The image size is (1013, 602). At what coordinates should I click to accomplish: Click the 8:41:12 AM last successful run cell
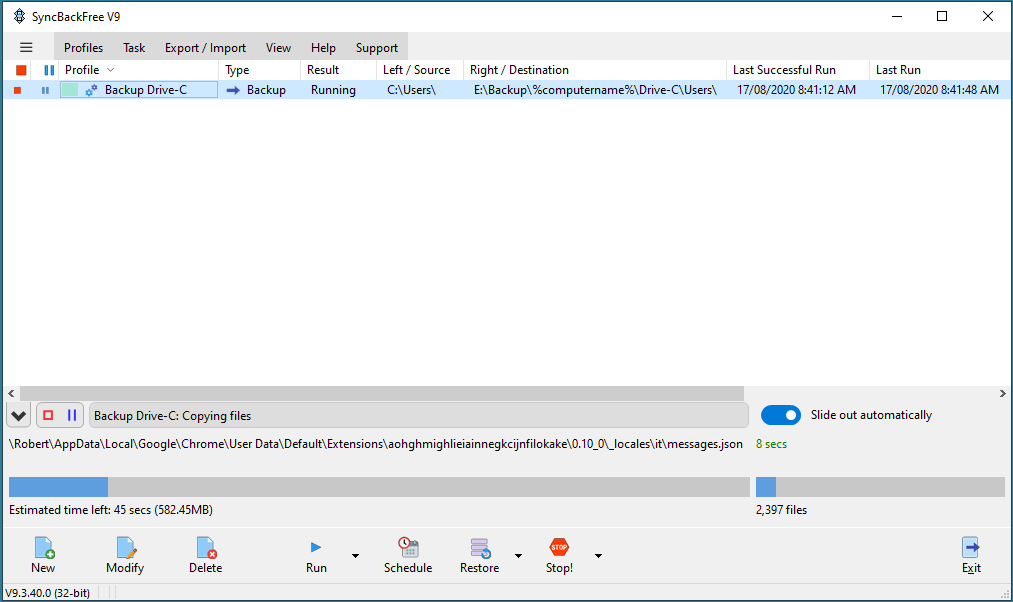coord(797,90)
